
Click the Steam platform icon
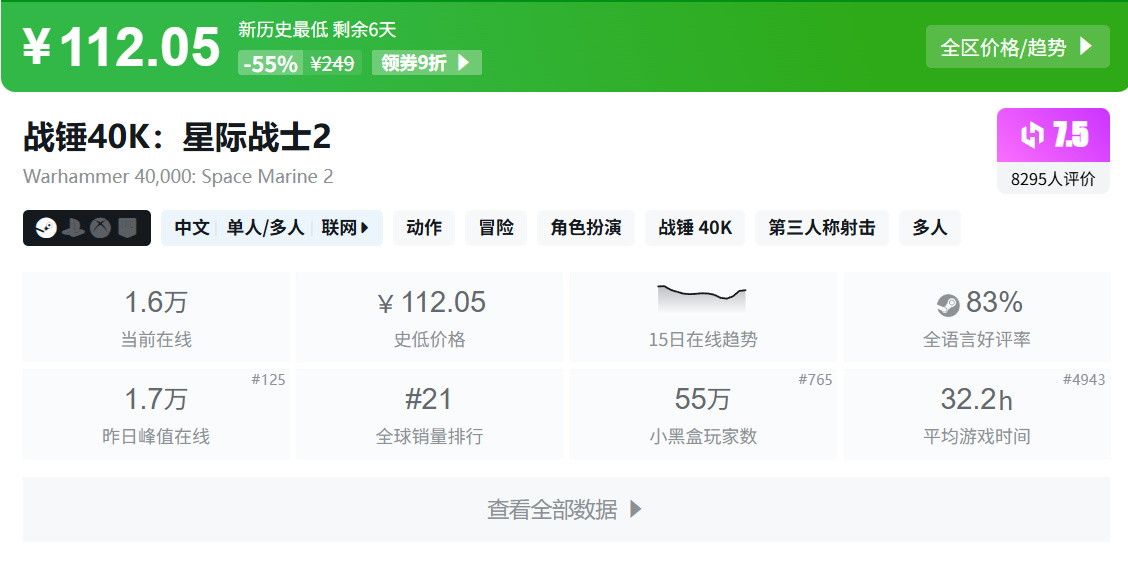click(x=45, y=228)
